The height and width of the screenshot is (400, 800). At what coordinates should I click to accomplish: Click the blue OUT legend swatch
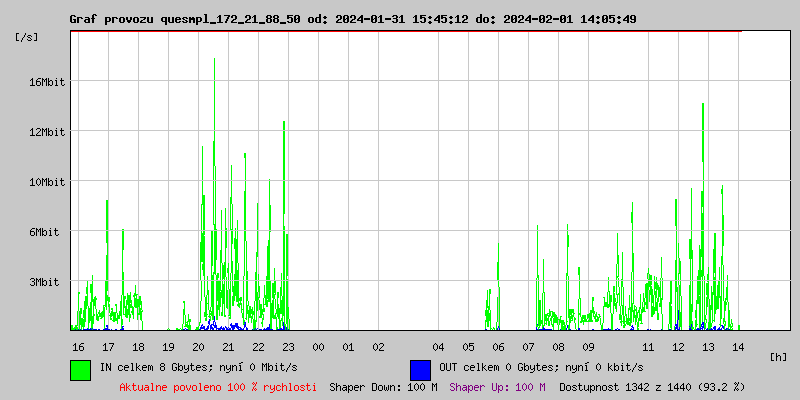point(420,369)
